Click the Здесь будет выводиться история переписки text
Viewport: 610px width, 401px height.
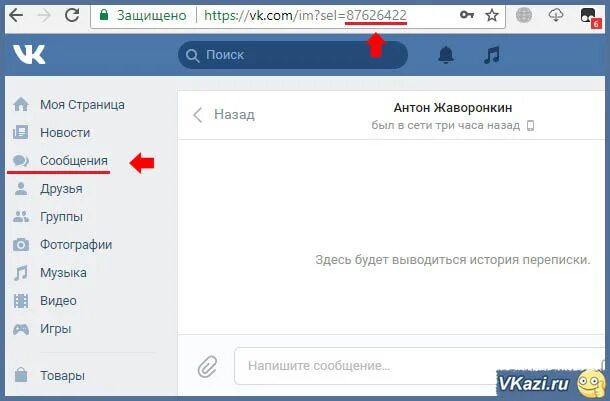point(453,260)
